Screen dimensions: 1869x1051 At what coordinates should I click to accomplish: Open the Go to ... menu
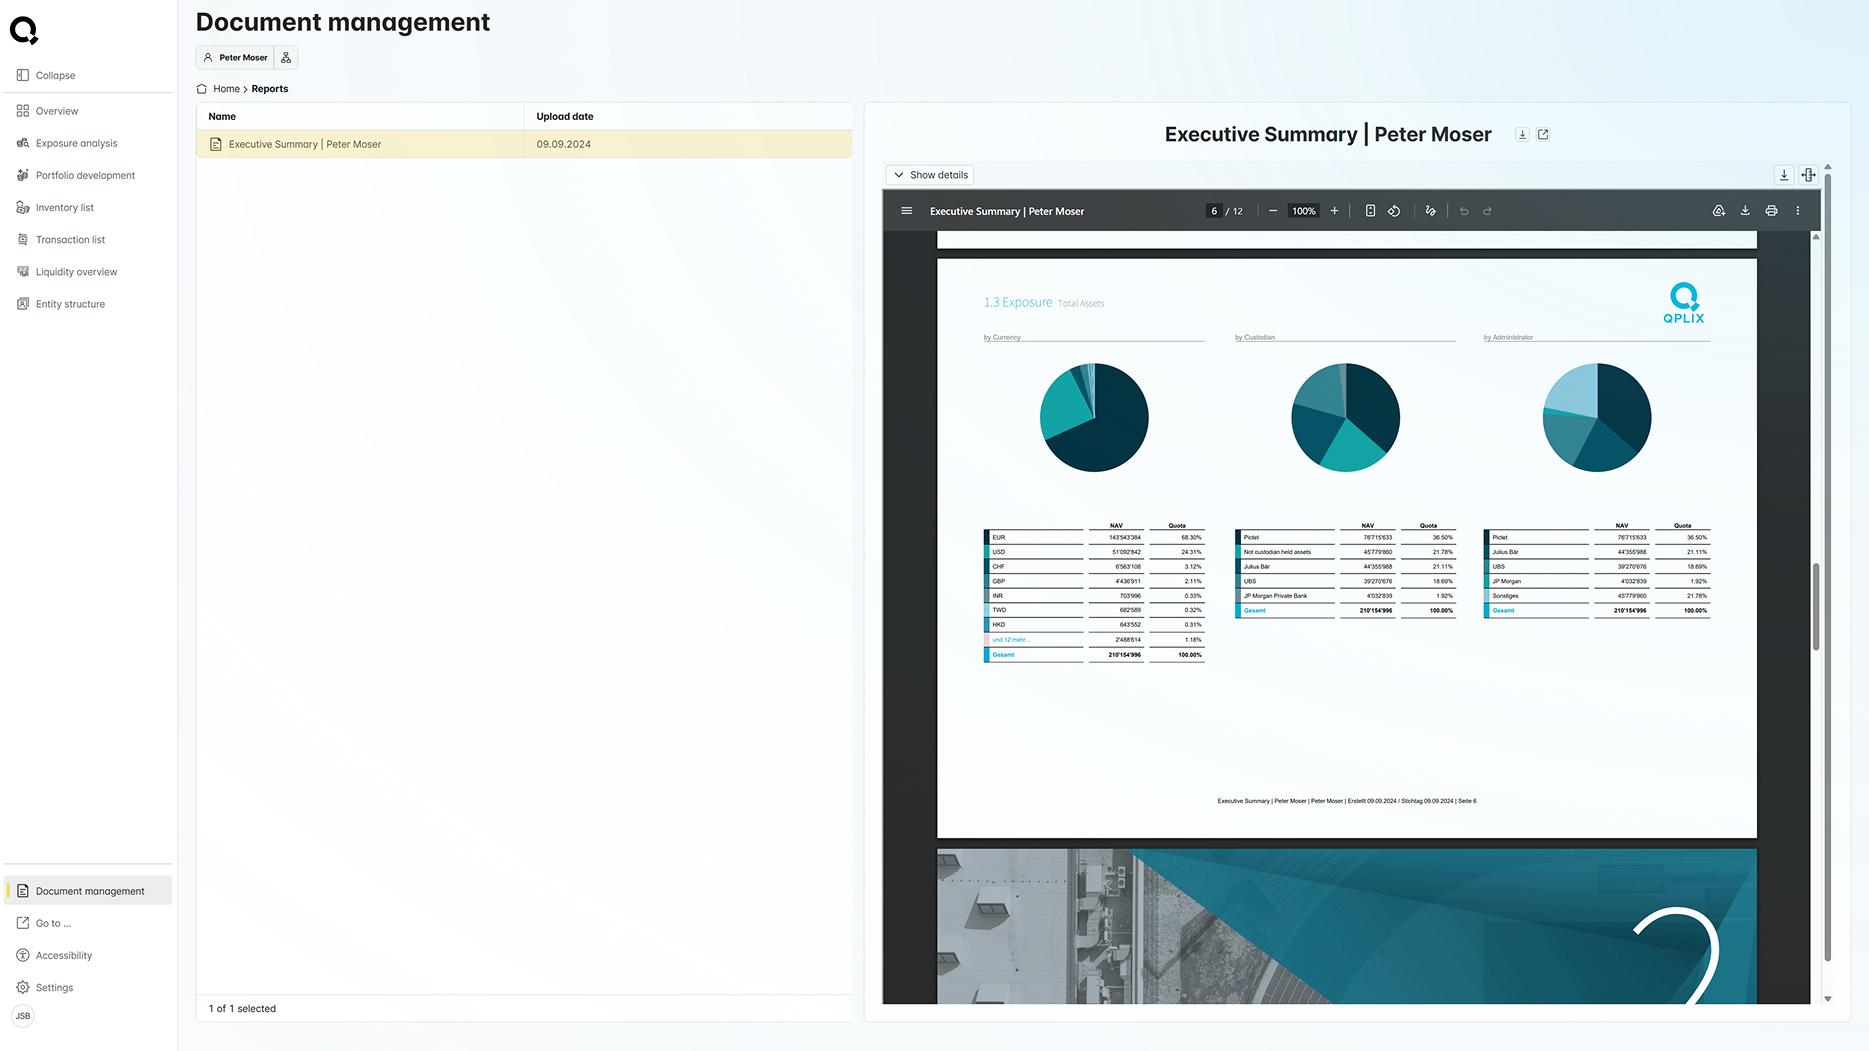click(44, 923)
